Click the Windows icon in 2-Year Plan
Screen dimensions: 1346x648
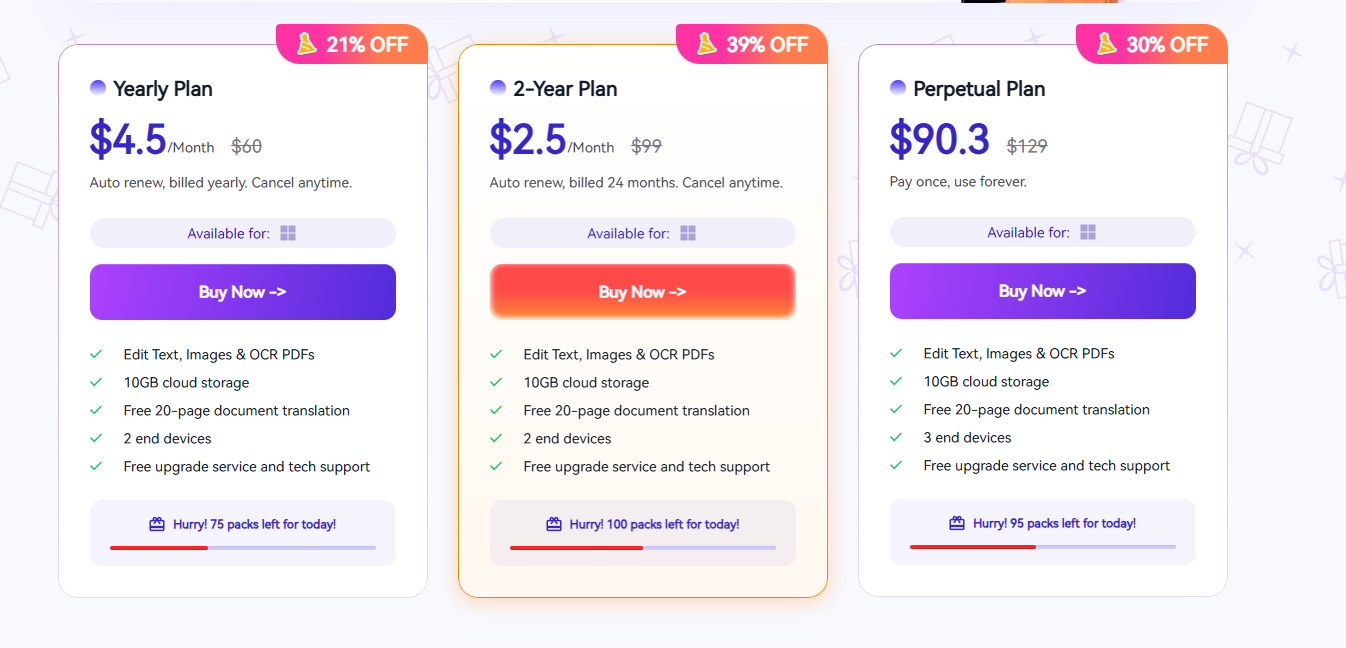pos(688,233)
